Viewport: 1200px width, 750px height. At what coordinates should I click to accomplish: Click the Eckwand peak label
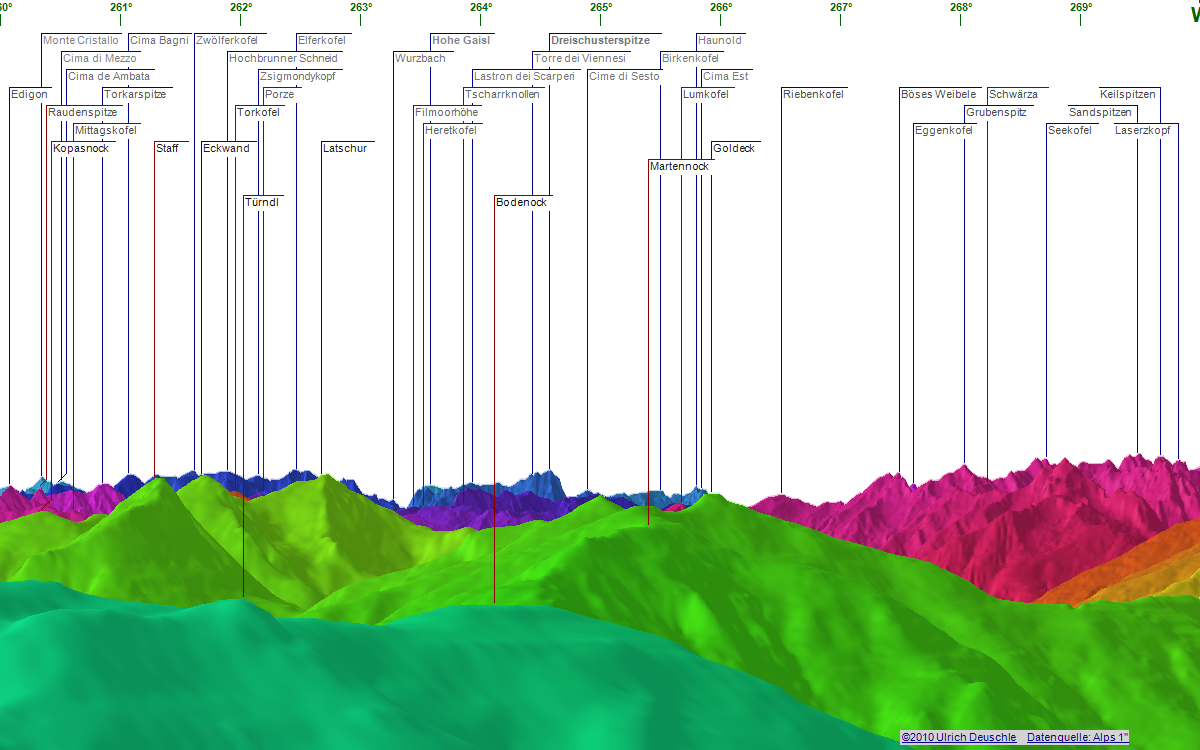tap(226, 149)
